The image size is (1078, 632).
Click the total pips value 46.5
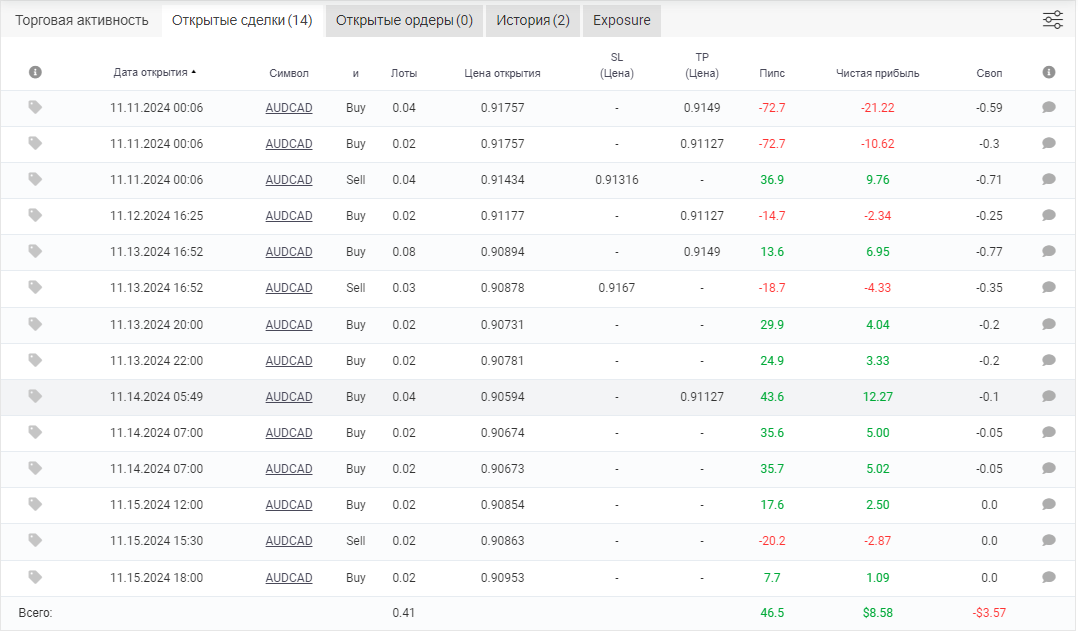coord(771,613)
